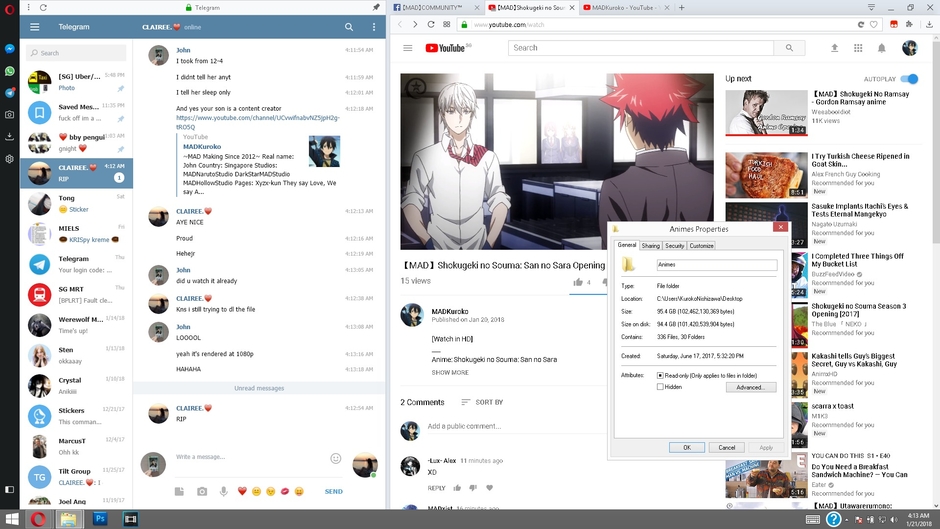940x529 pixels.
Task: Reply to Lux-Alex comment
Action: [x=436, y=488]
